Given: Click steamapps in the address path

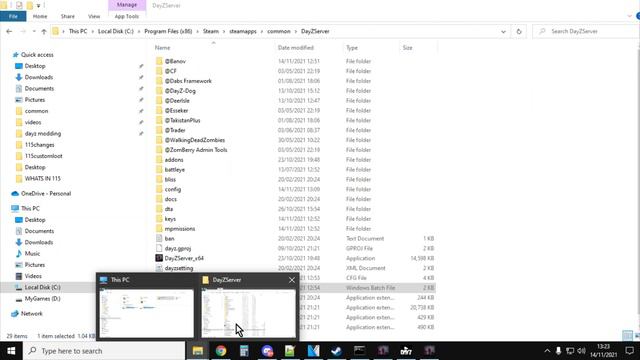Looking at the screenshot, I should click(x=243, y=31).
